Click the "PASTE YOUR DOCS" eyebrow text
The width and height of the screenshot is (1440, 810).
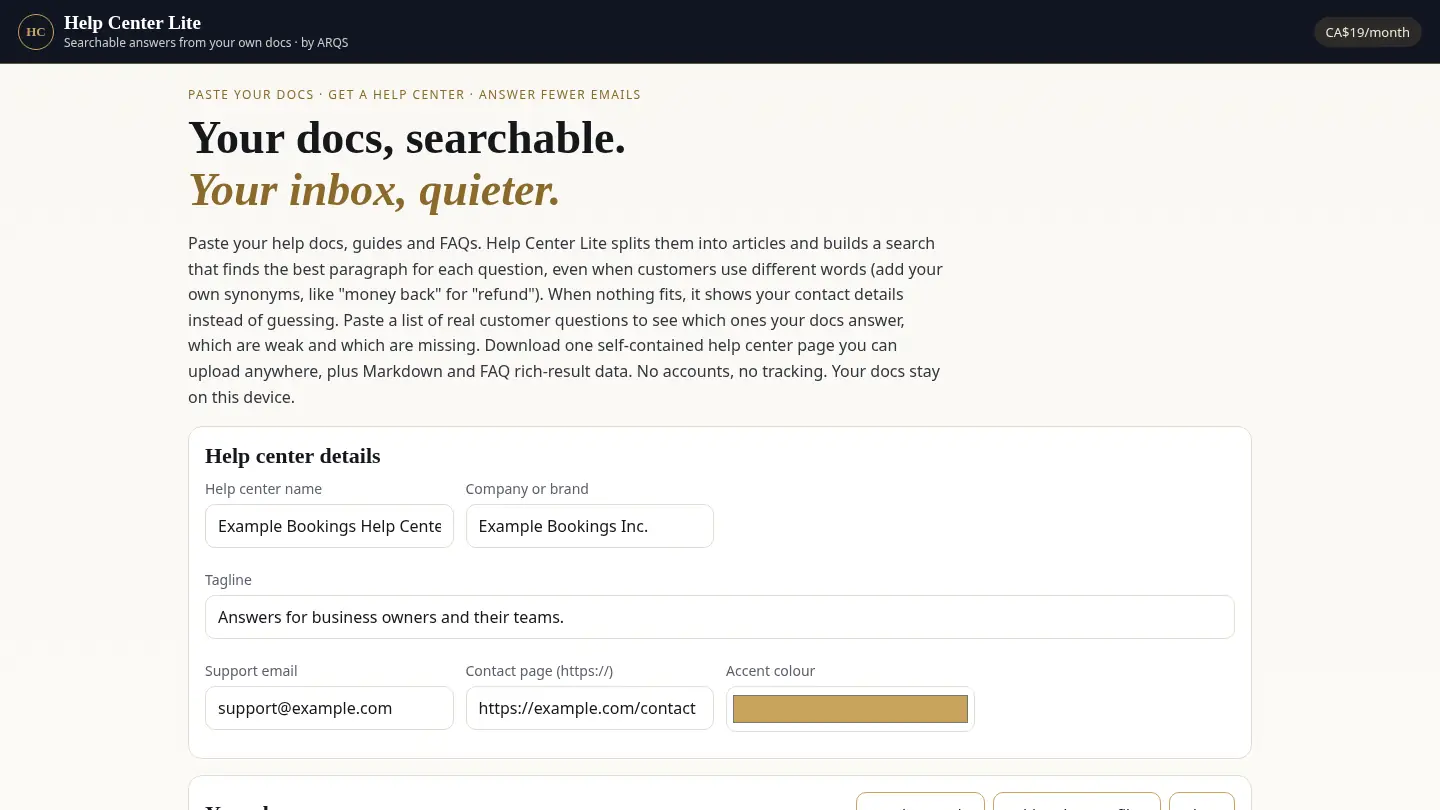point(251,95)
